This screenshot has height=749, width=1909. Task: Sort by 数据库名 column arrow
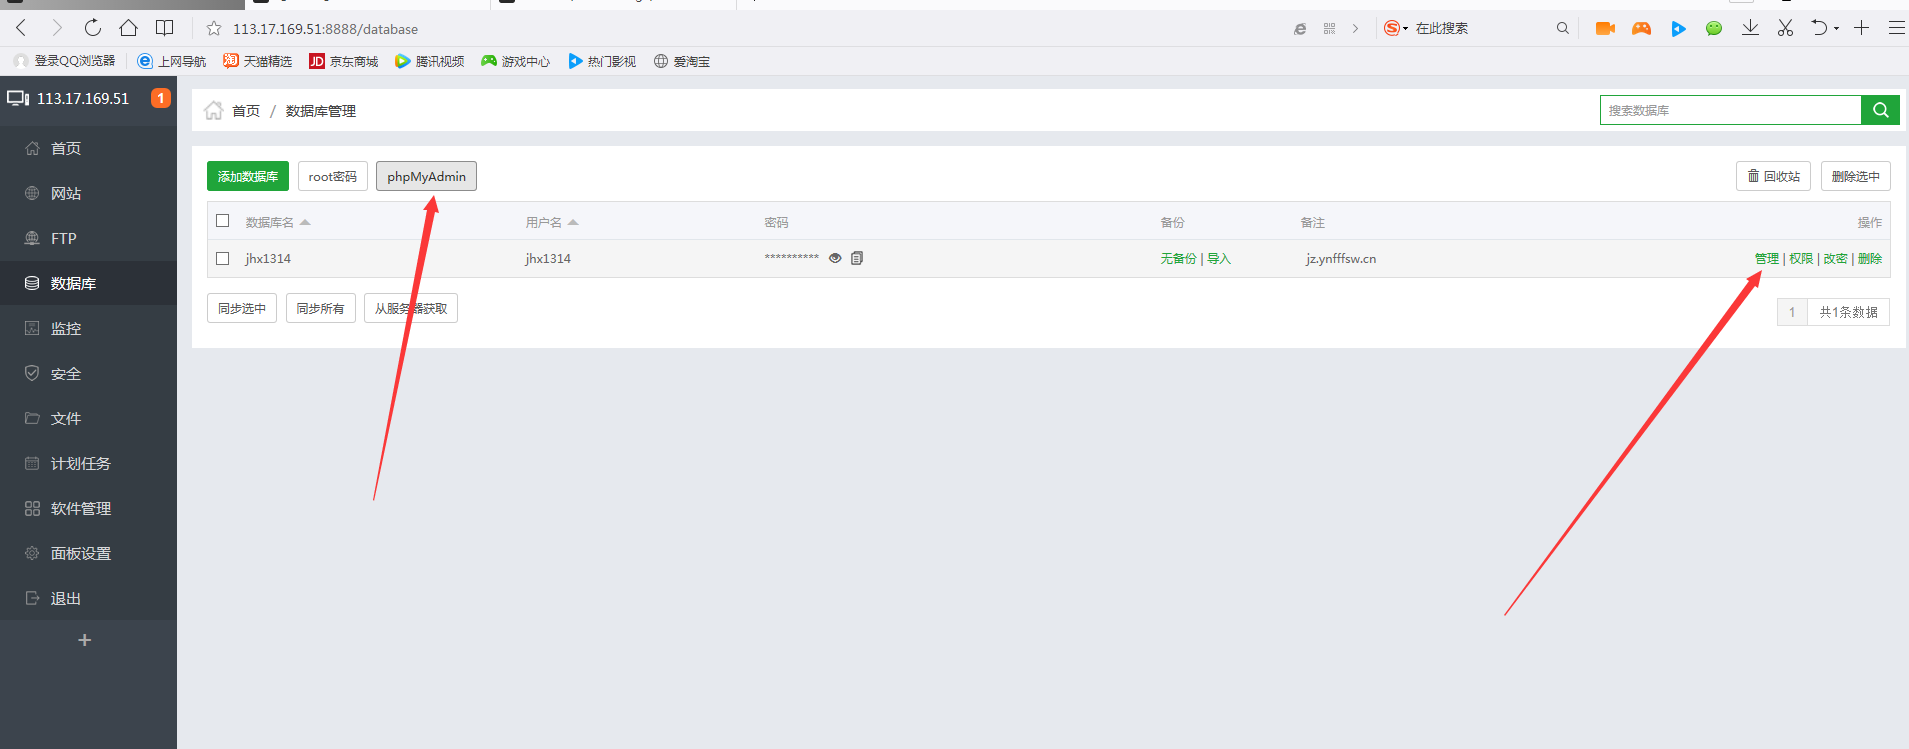pos(305,222)
